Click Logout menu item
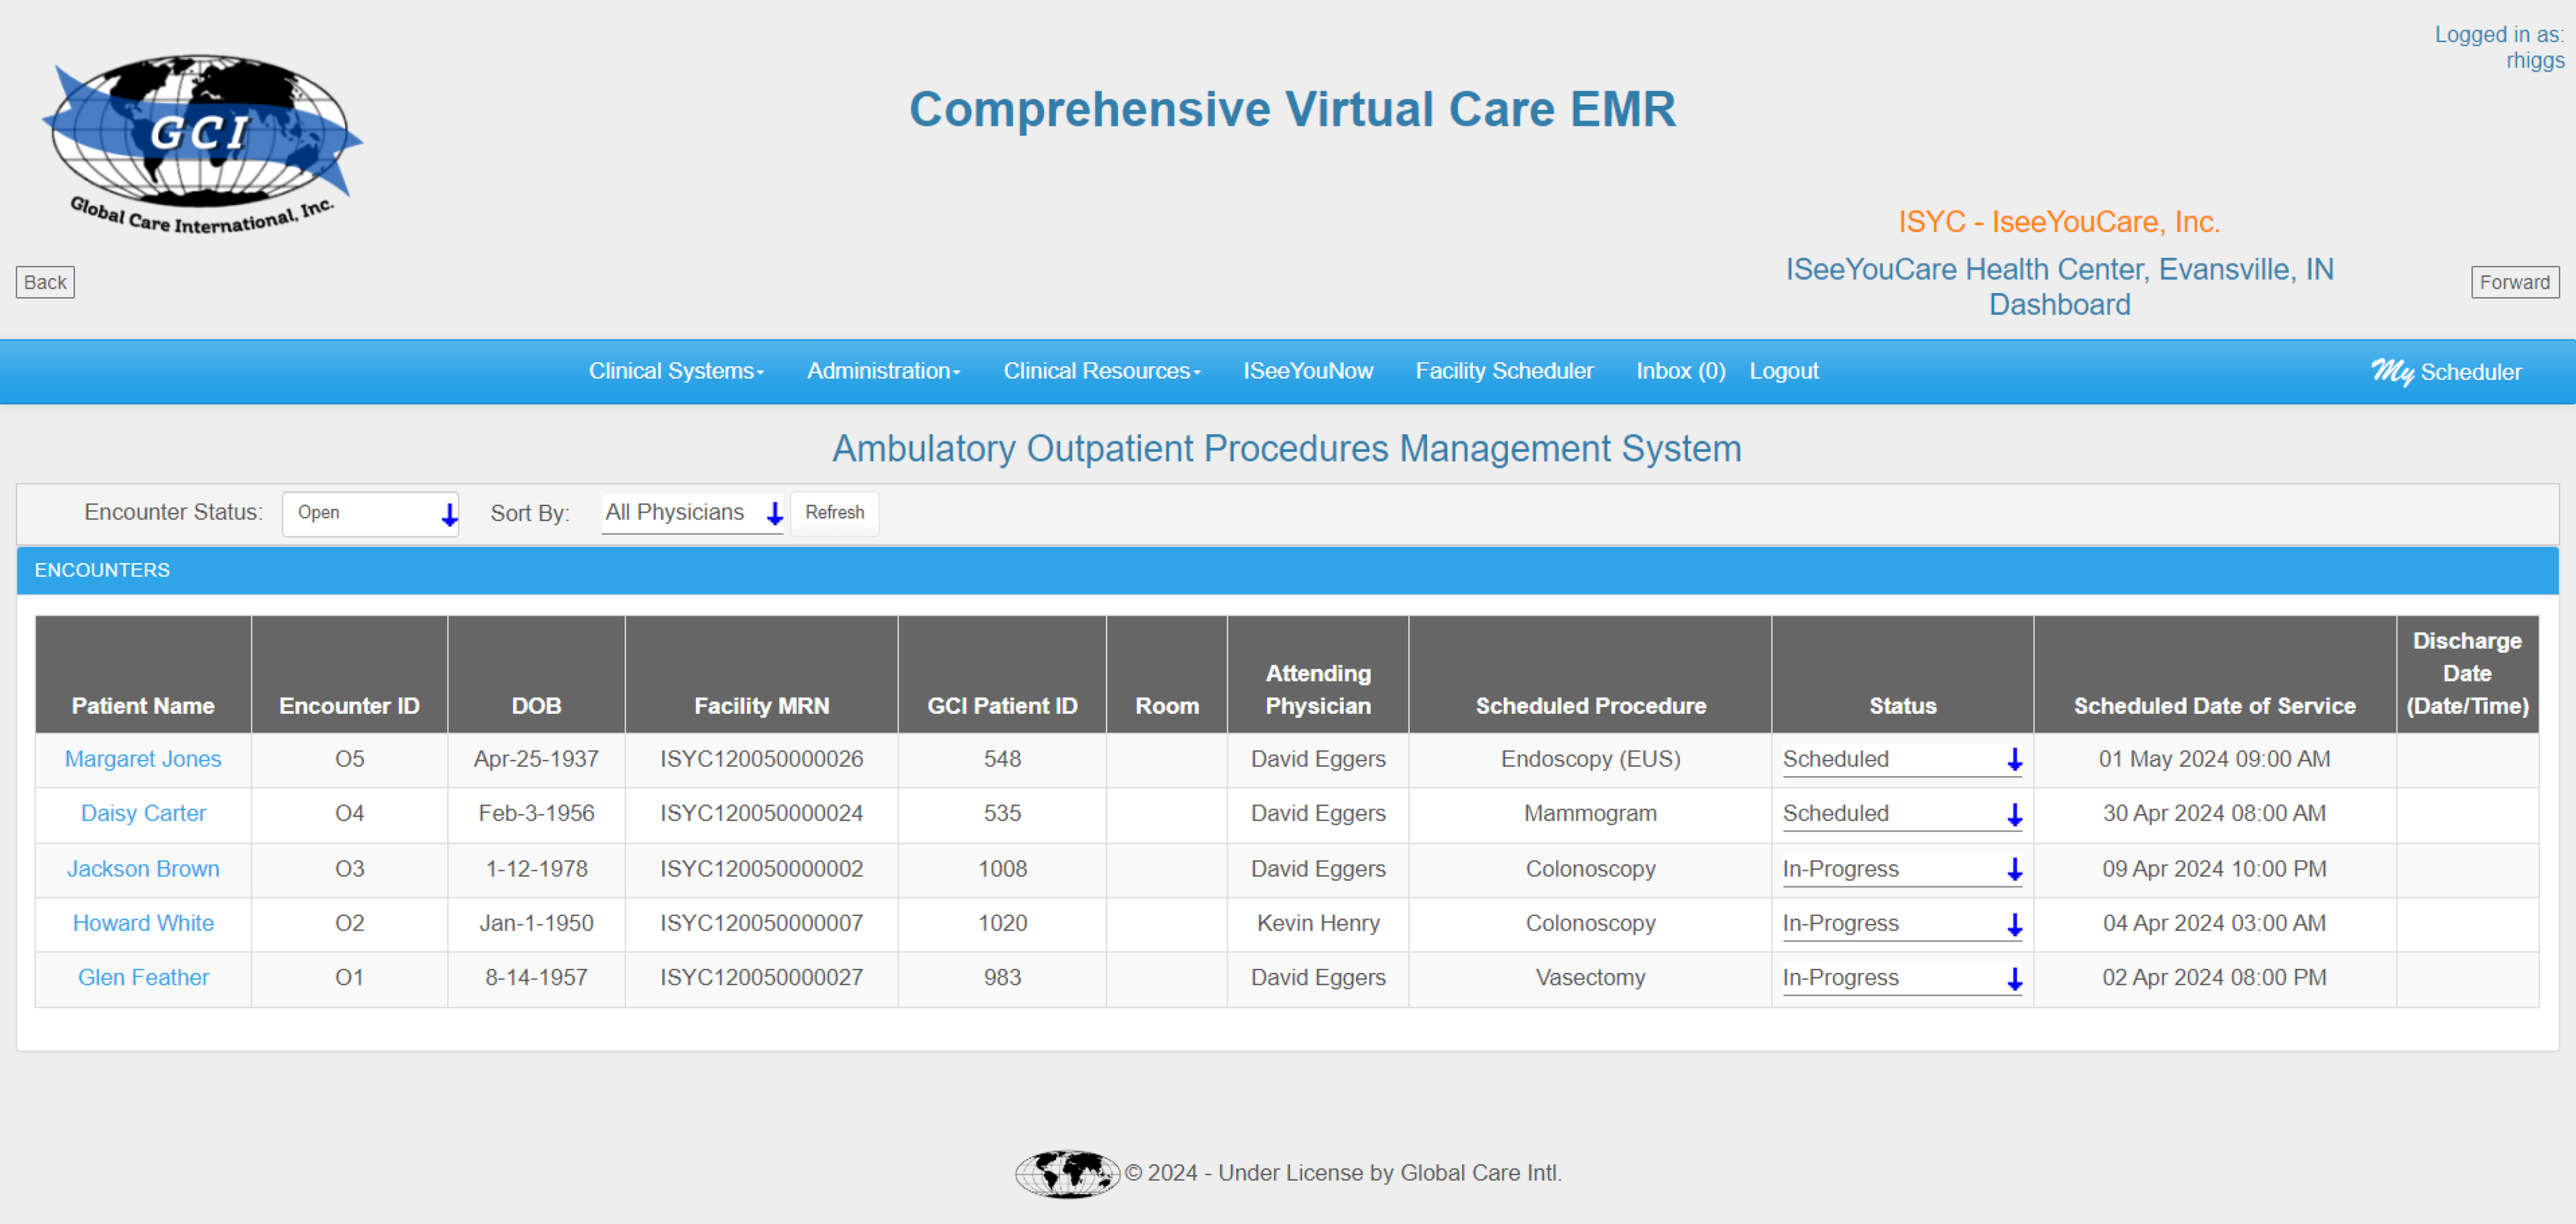This screenshot has width=2576, height=1224. point(1784,370)
